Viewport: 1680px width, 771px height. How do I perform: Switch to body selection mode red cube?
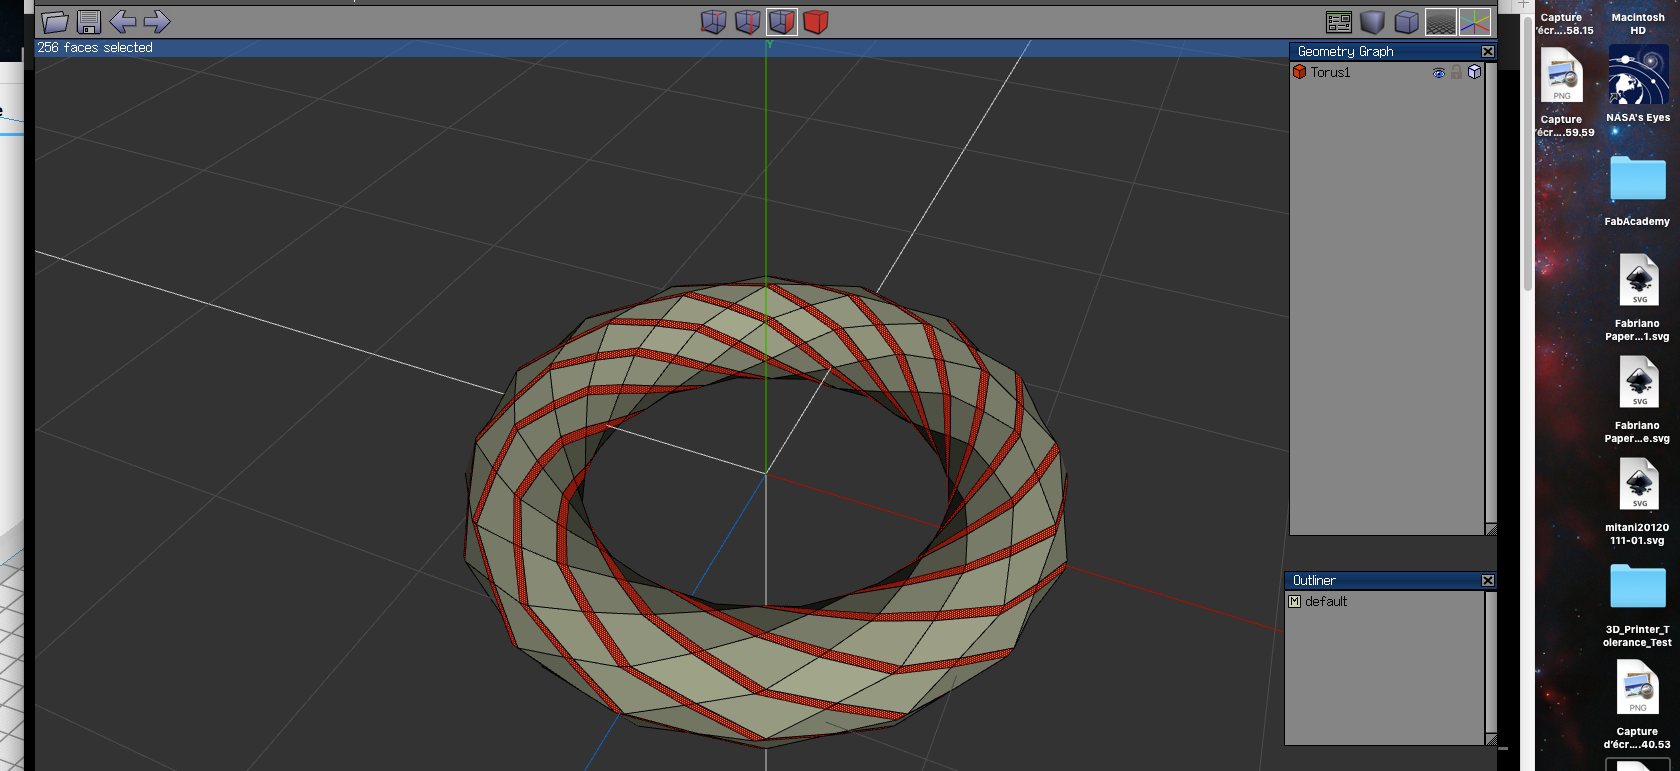coord(816,22)
